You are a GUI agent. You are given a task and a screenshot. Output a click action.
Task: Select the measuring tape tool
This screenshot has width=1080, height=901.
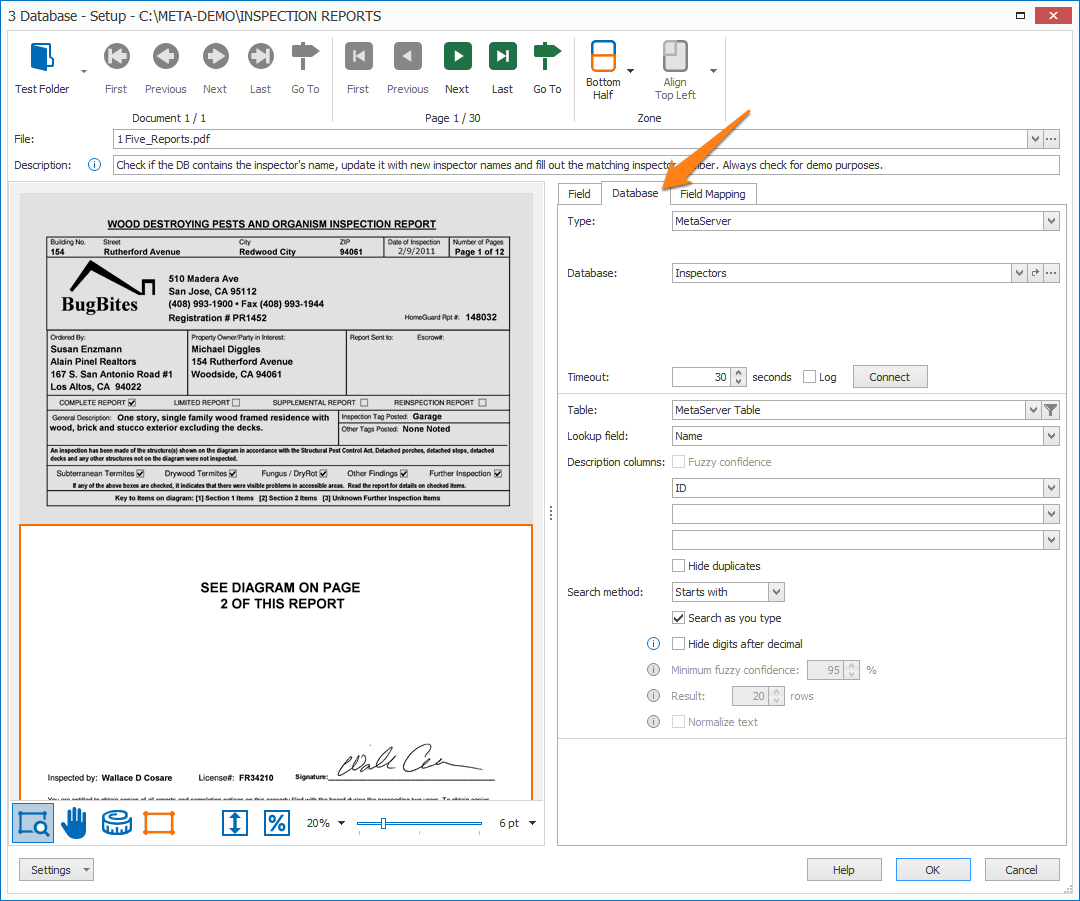click(x=116, y=823)
